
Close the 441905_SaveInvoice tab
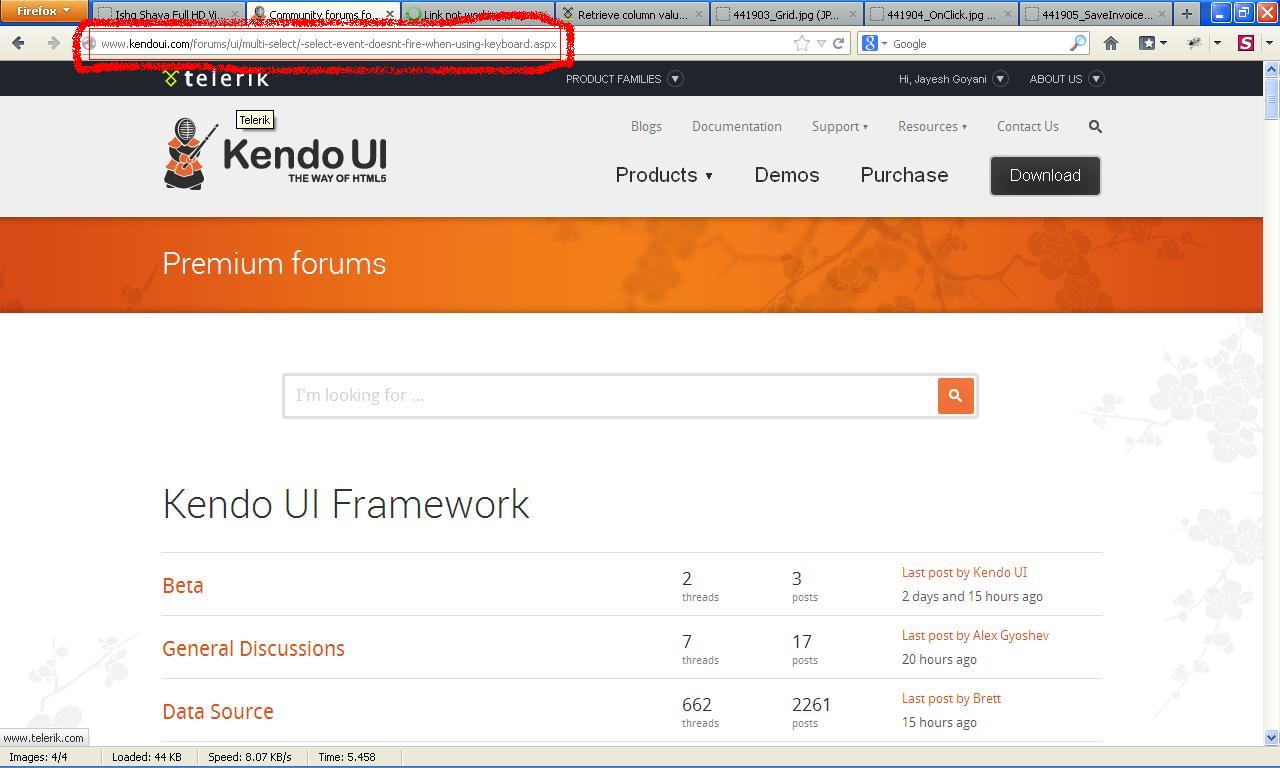[1162, 15]
